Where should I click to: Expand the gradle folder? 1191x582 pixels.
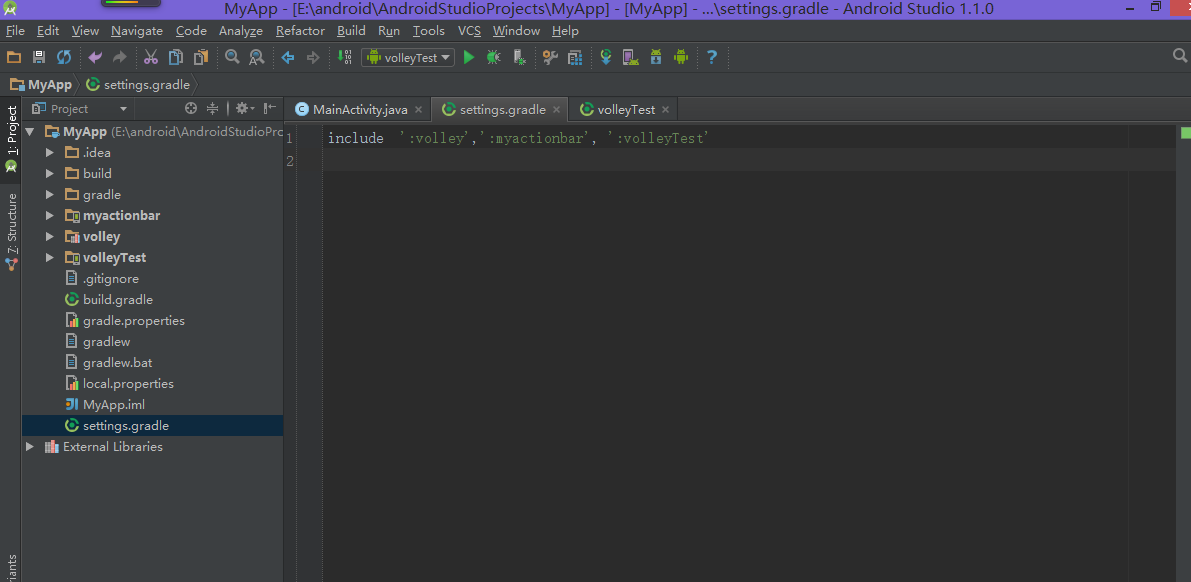pos(50,195)
